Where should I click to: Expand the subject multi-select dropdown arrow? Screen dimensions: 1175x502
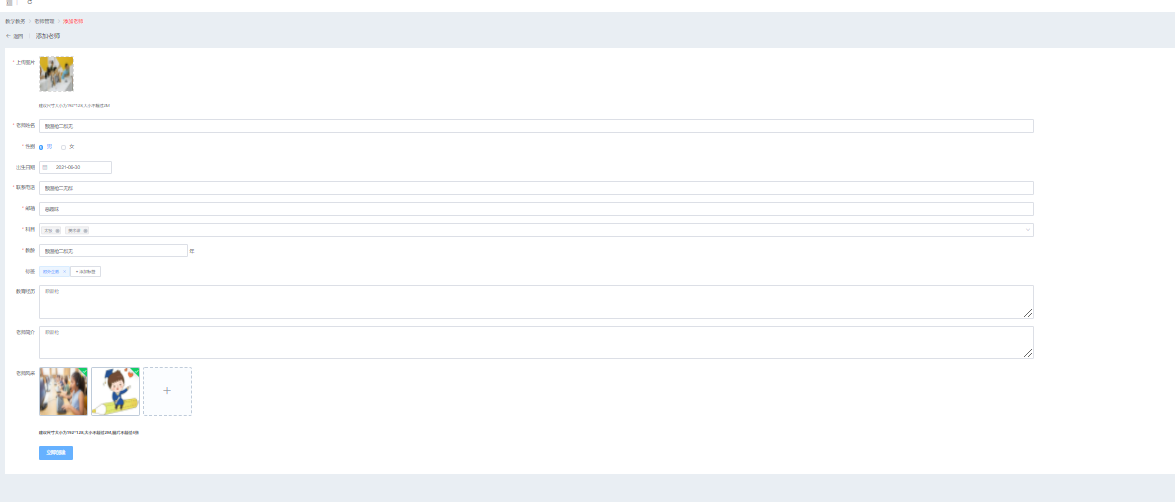tap(1027, 230)
